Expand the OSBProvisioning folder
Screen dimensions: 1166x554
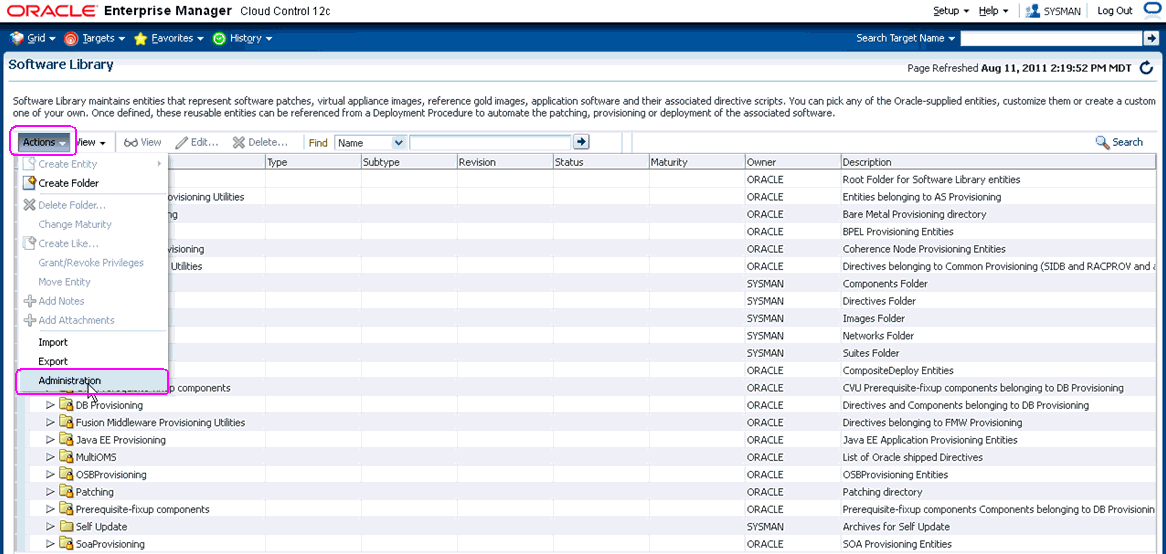tap(51, 474)
